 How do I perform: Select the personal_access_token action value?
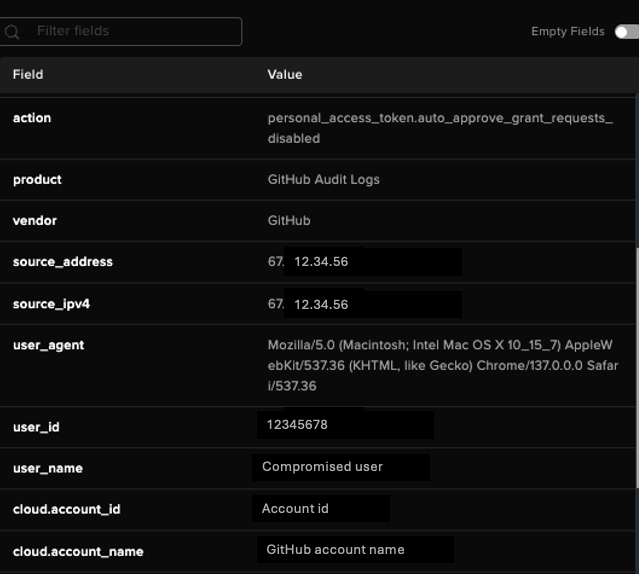pyautogui.click(x=440, y=128)
